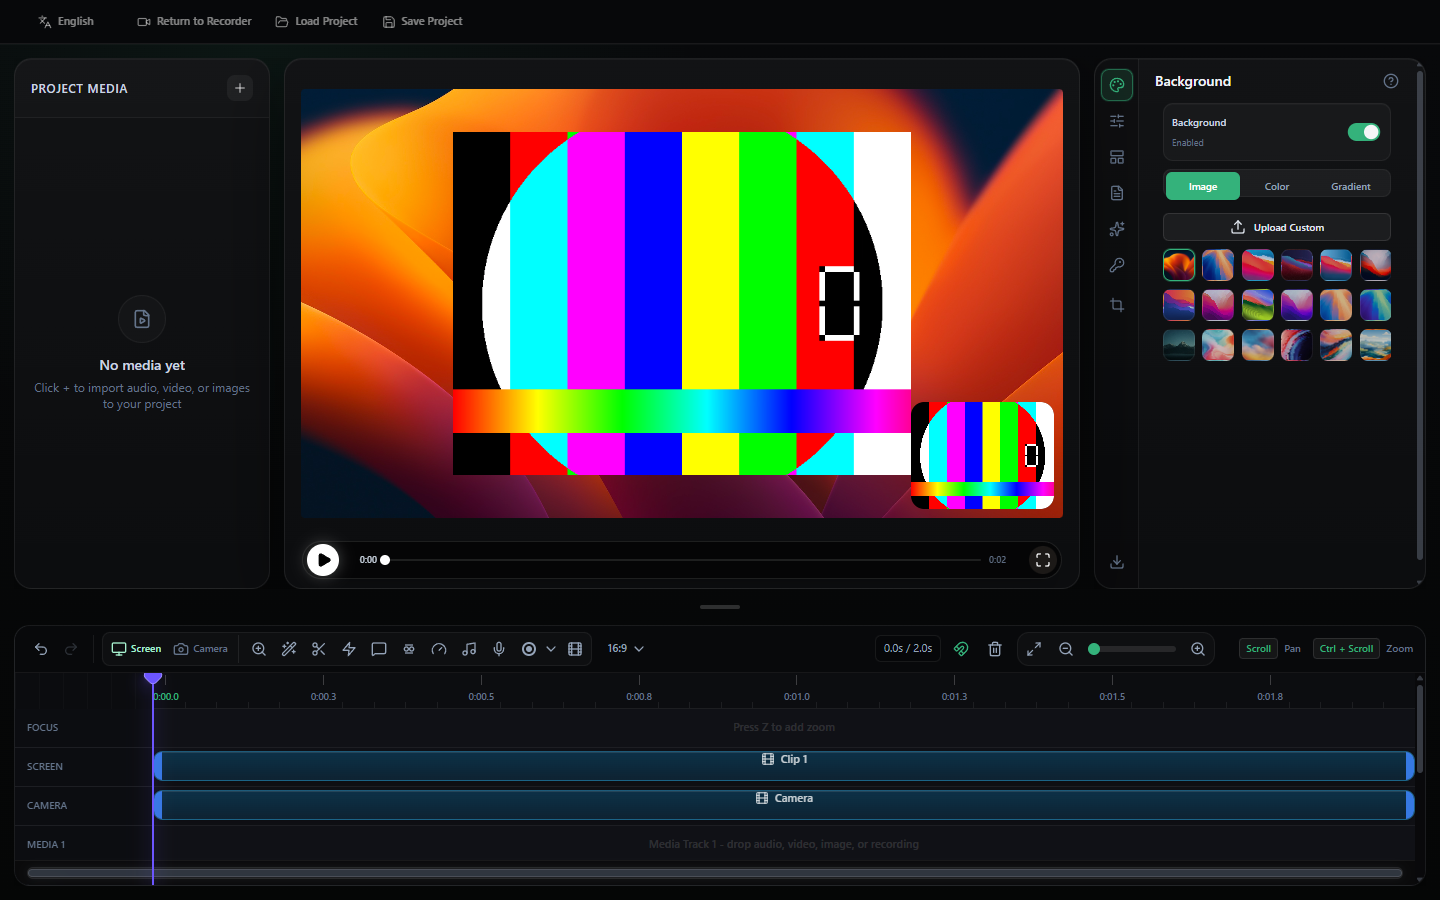Open the Background palette panel icon

coord(1117,85)
